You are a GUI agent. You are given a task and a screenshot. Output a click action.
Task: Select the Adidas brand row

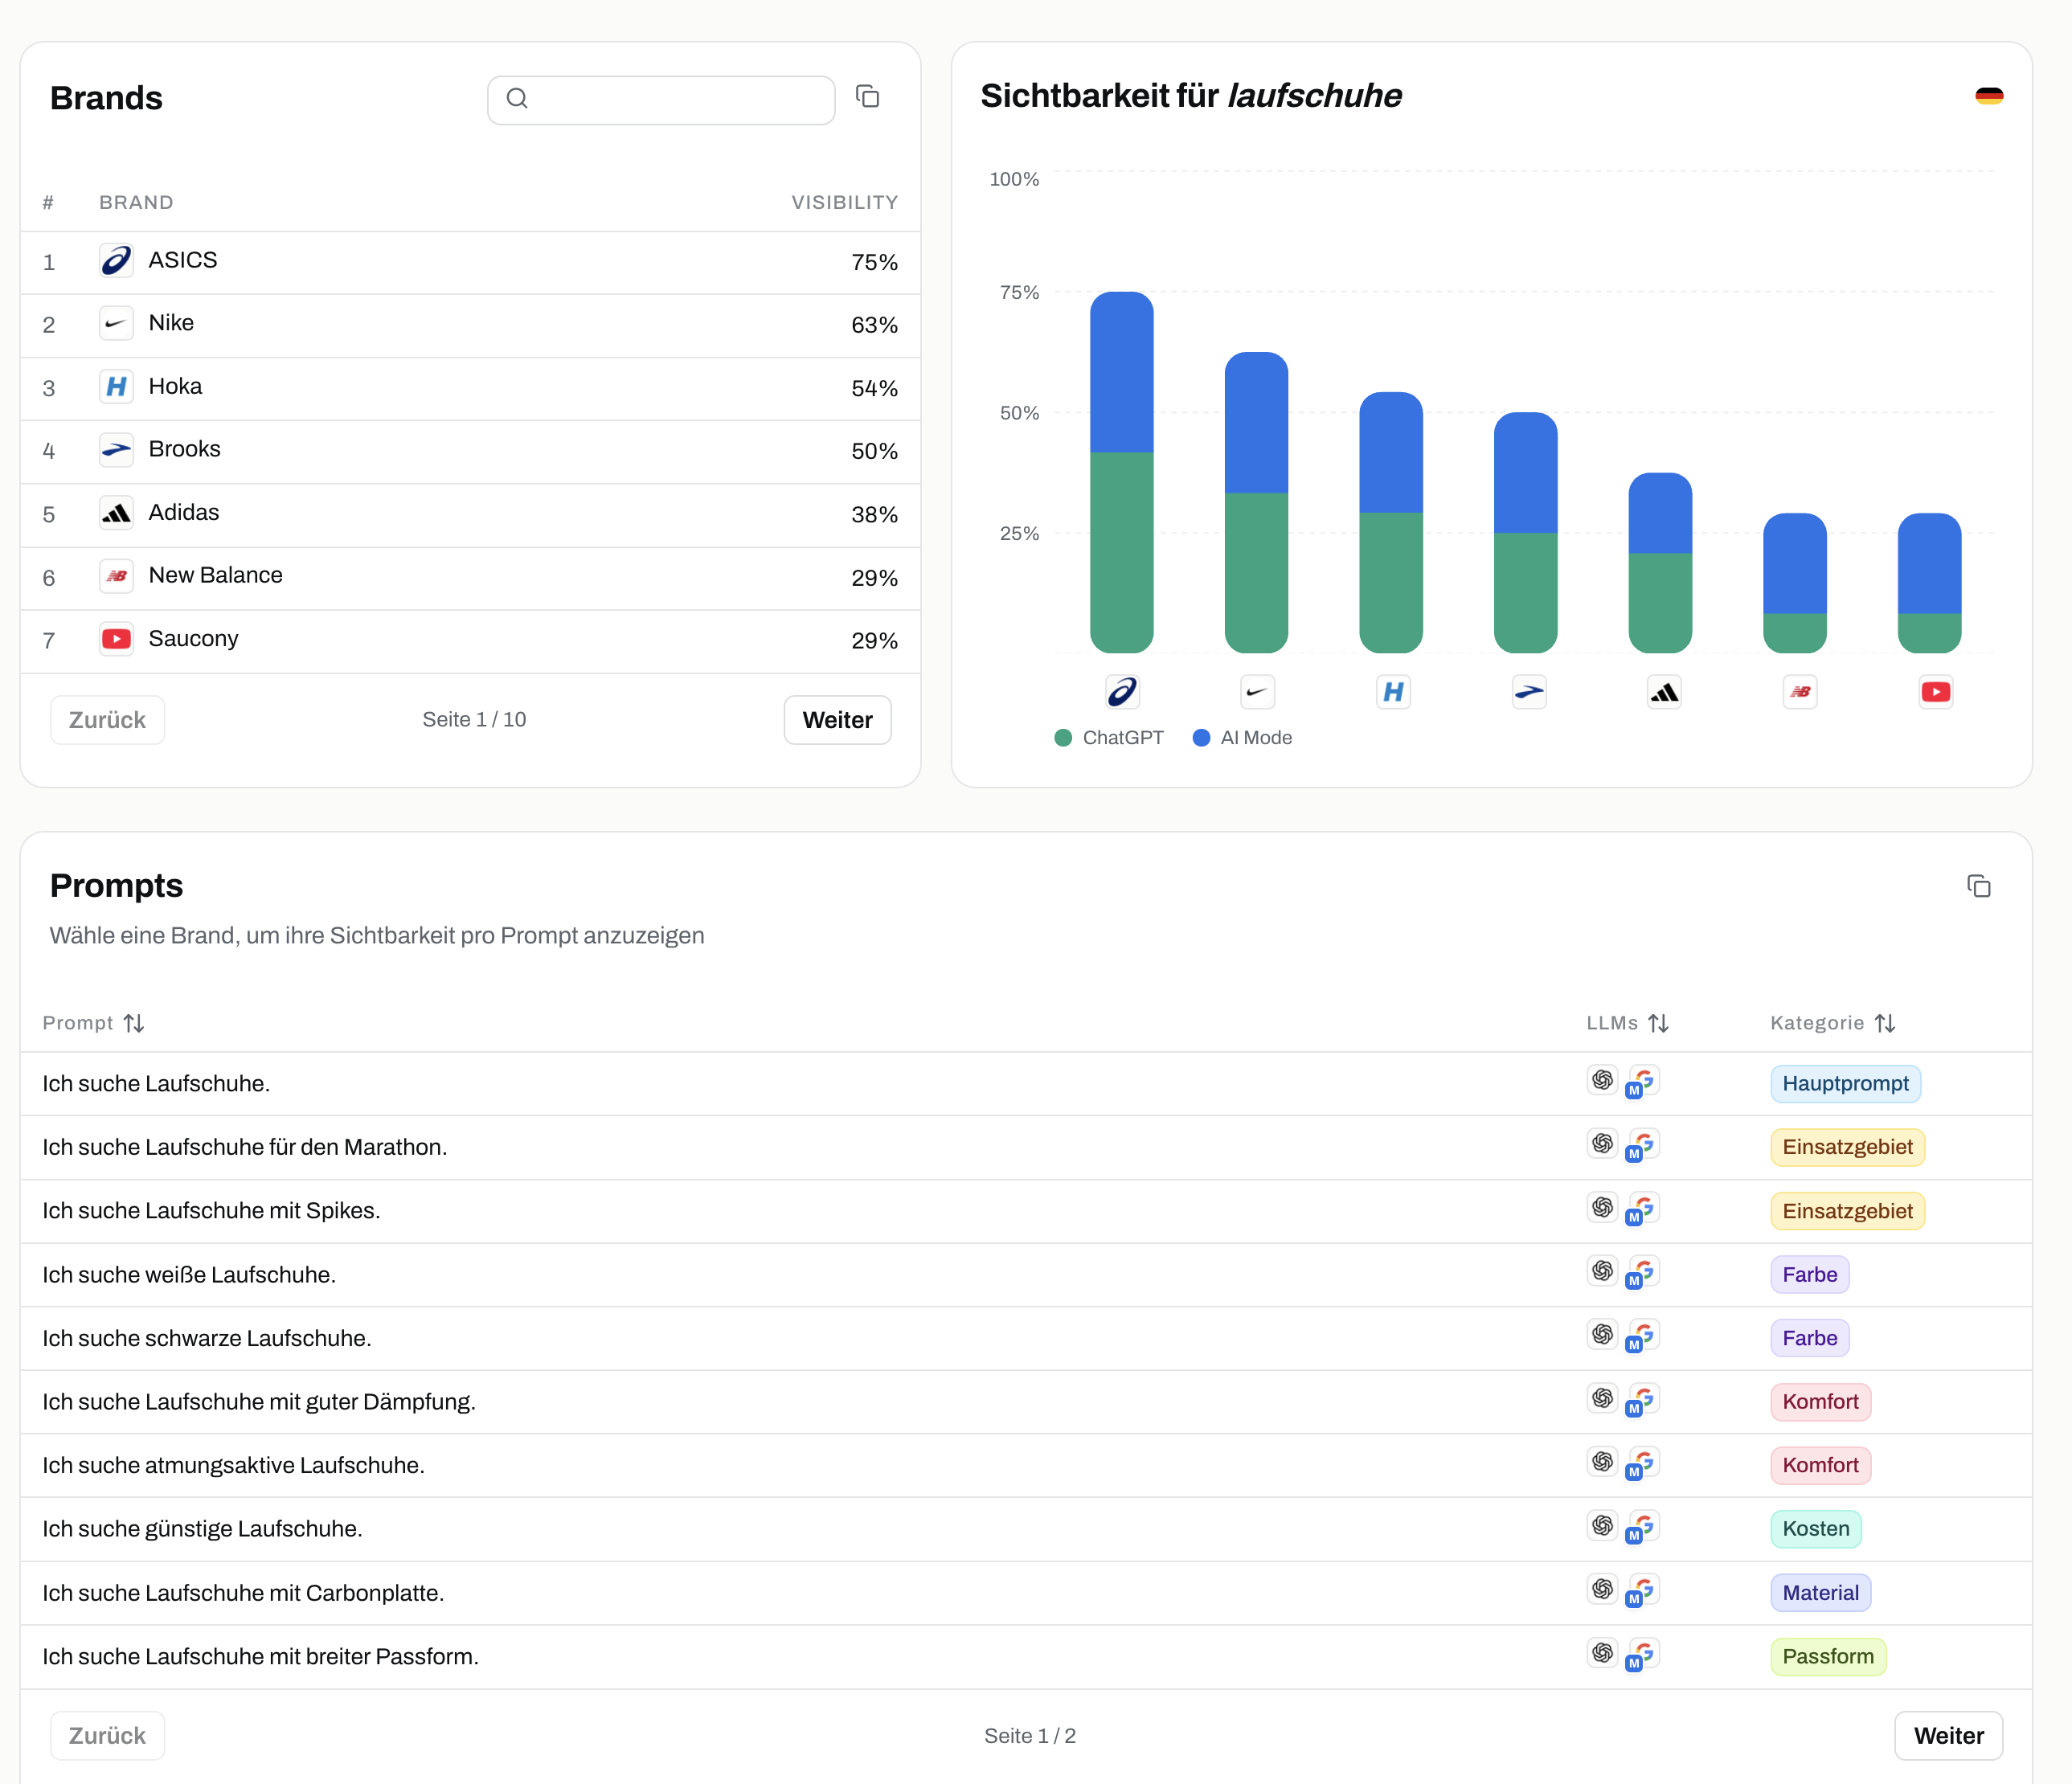coord(470,514)
